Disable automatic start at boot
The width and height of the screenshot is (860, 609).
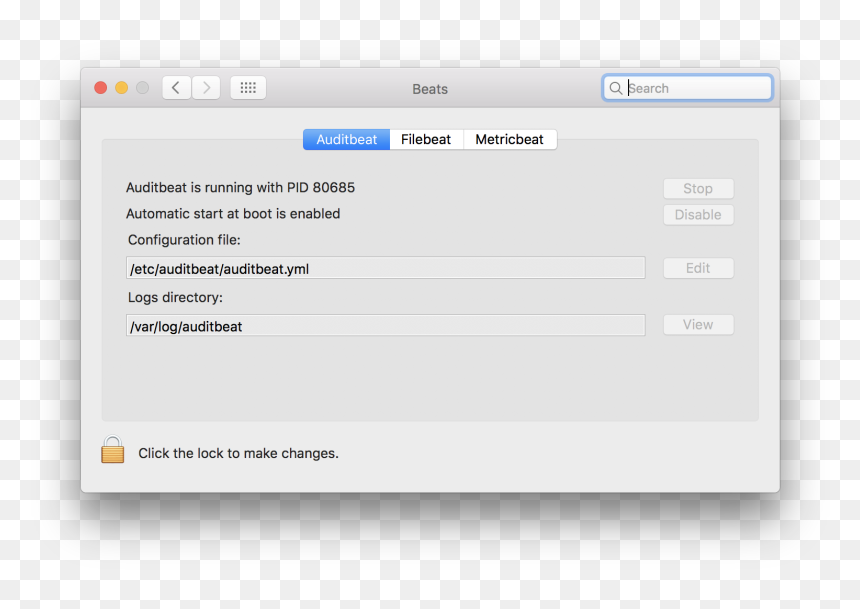click(698, 215)
